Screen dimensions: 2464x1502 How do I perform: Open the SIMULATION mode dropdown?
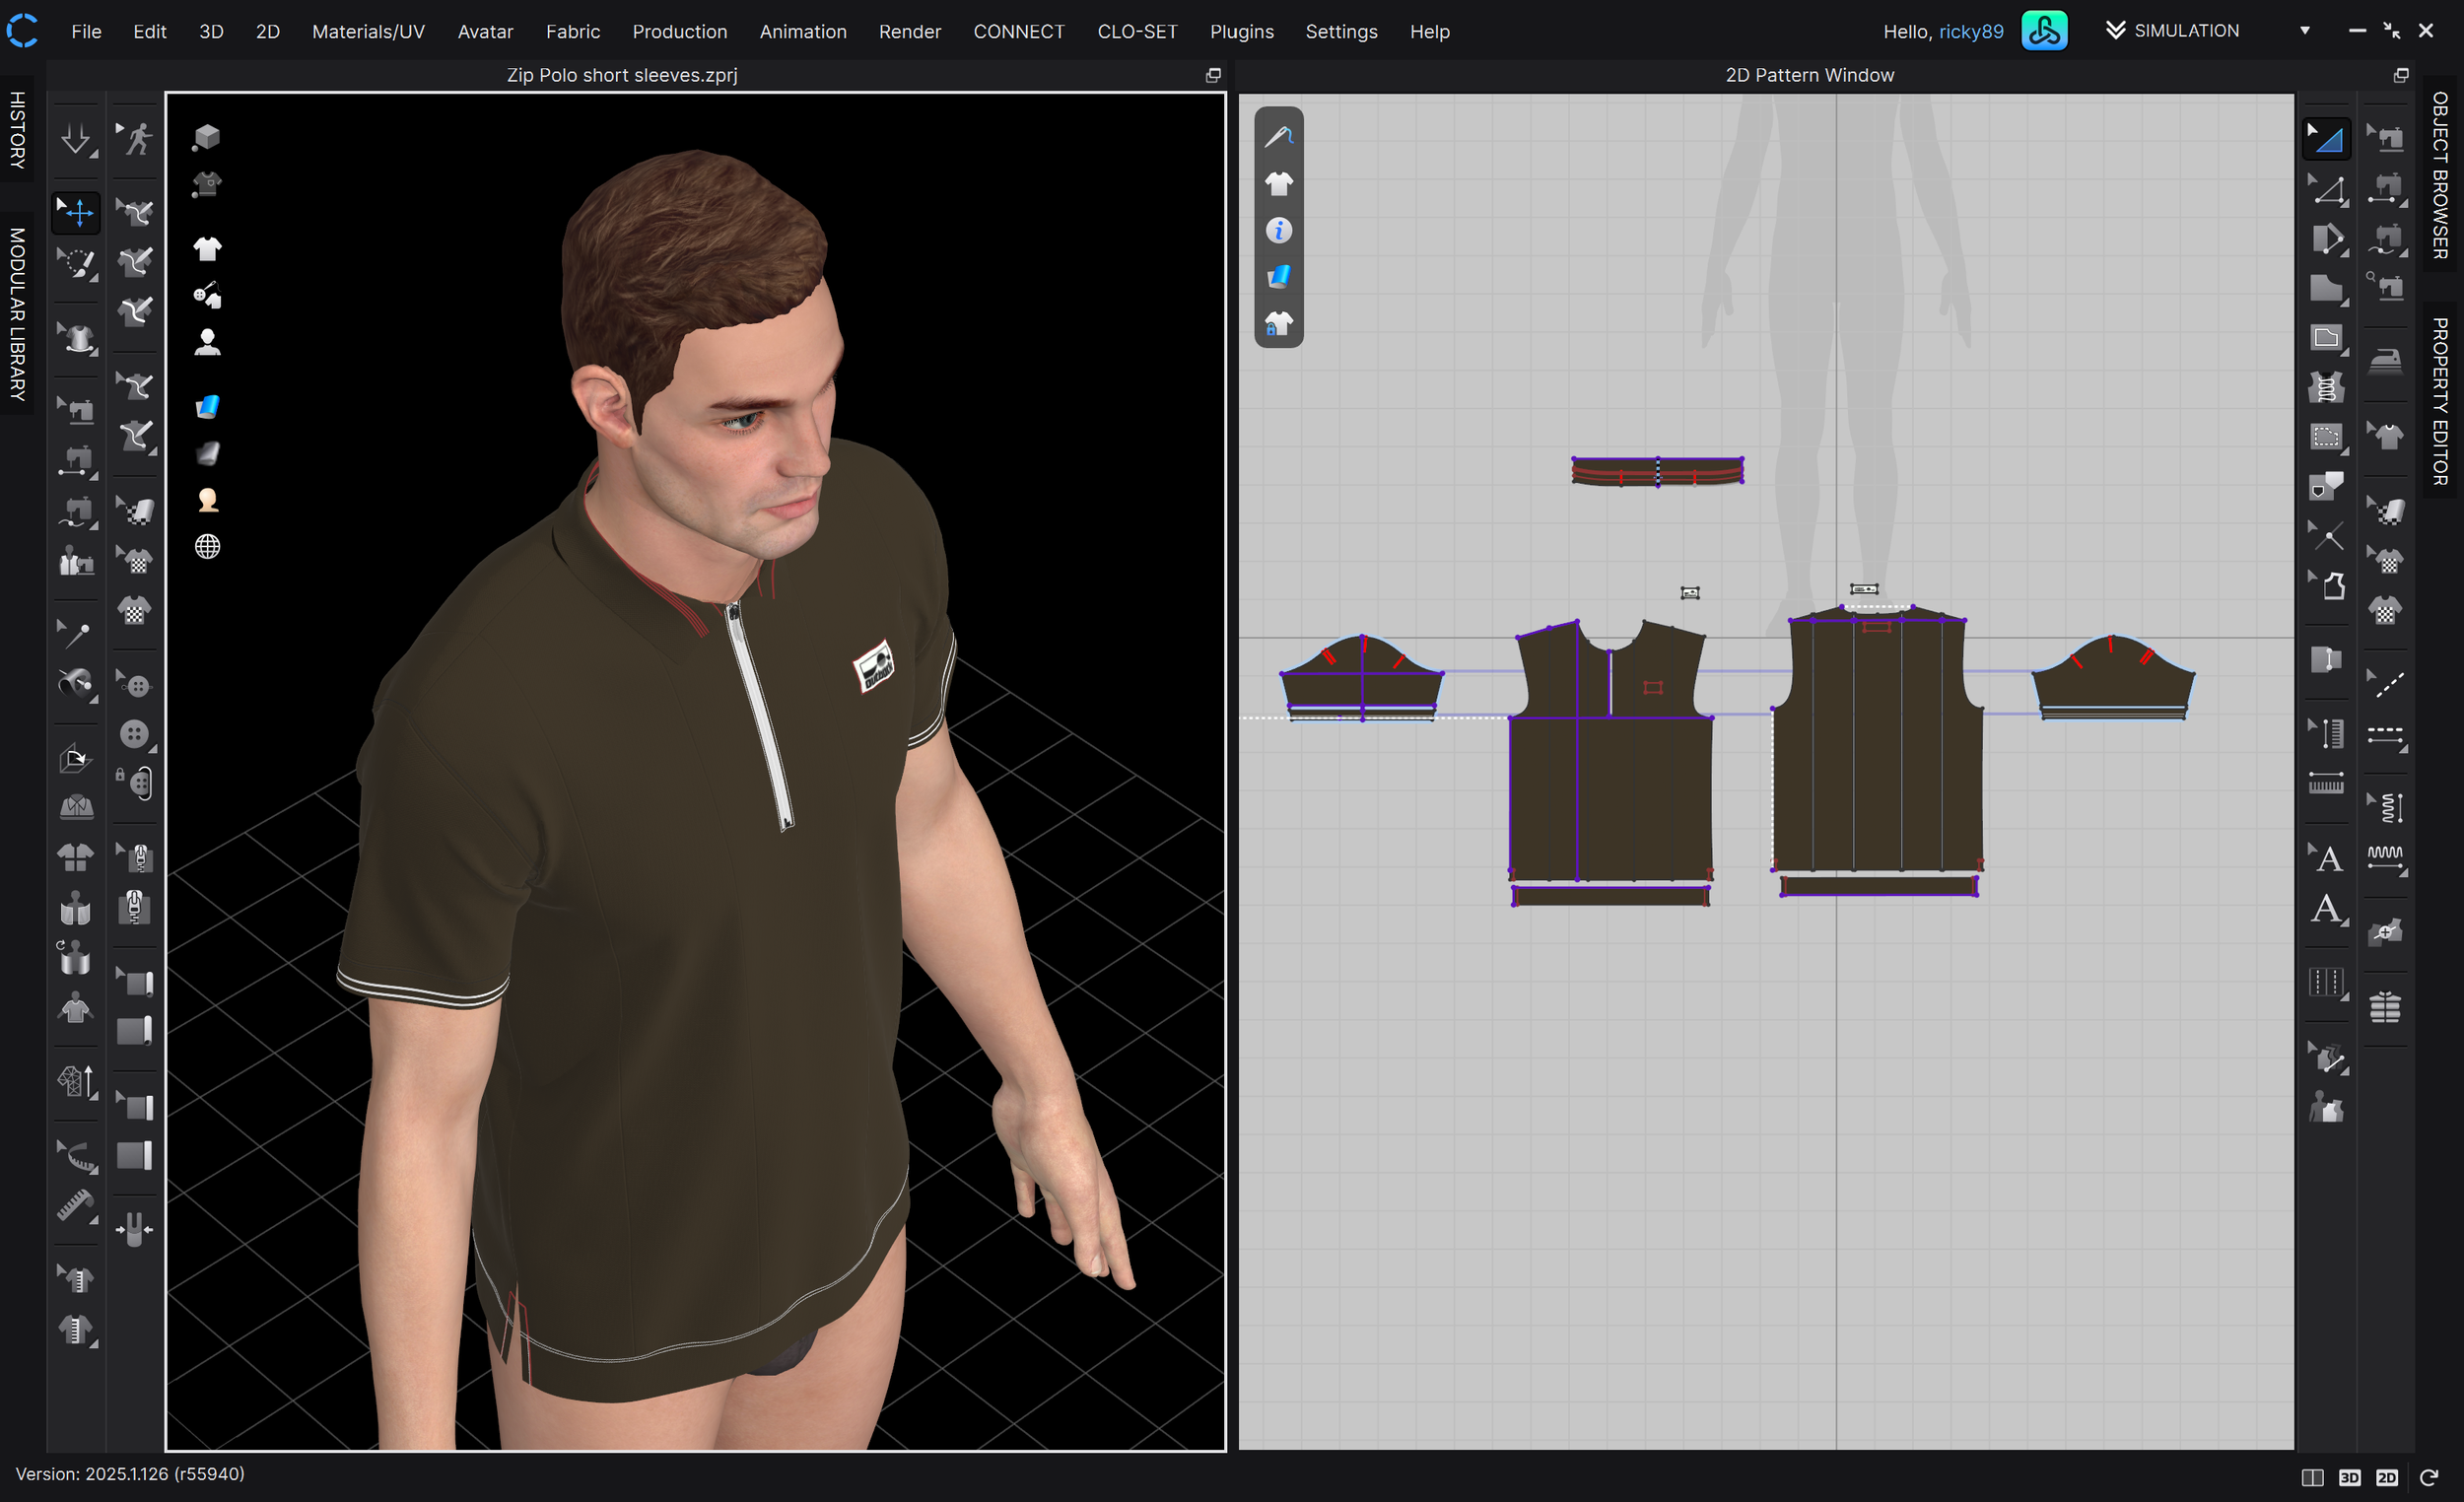click(2305, 31)
